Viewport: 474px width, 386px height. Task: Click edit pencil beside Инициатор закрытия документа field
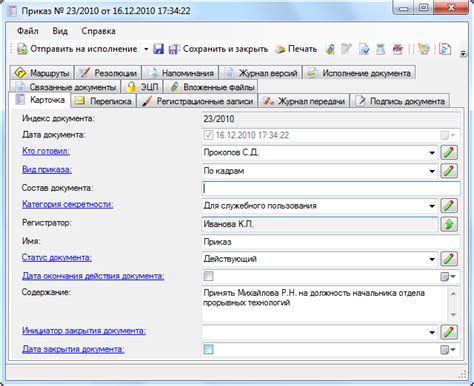pyautogui.click(x=449, y=332)
